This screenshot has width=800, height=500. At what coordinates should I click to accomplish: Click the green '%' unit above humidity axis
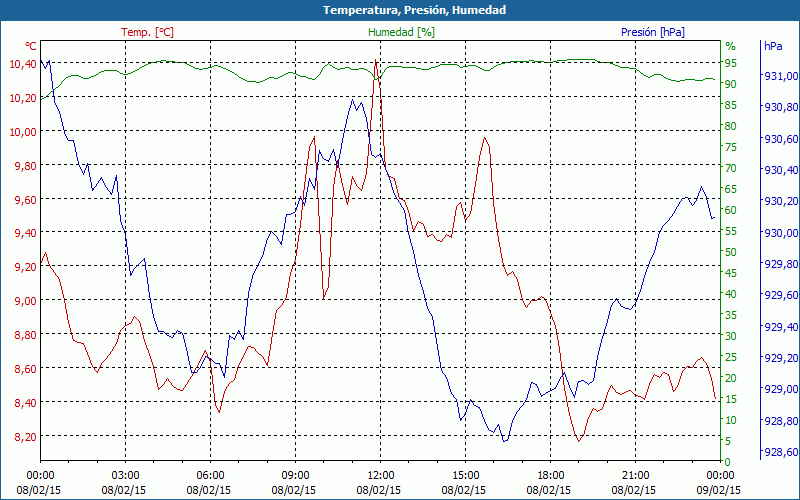tap(731, 46)
